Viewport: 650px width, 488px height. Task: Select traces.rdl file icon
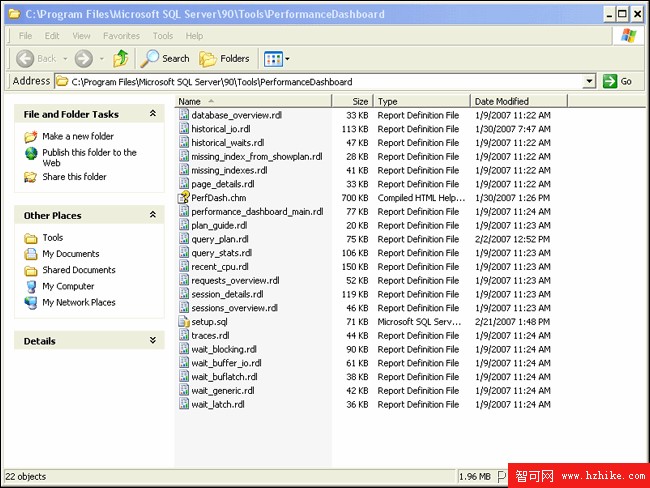coord(184,335)
